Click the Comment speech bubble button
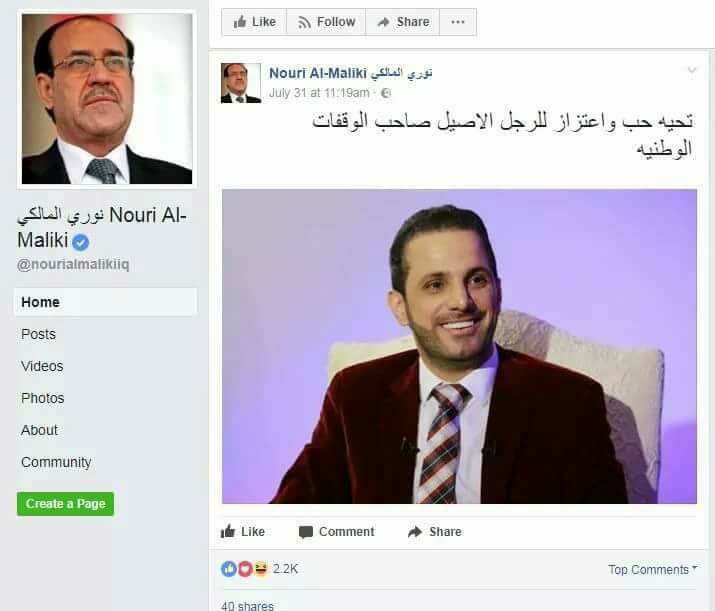715x611 pixels. point(337,532)
